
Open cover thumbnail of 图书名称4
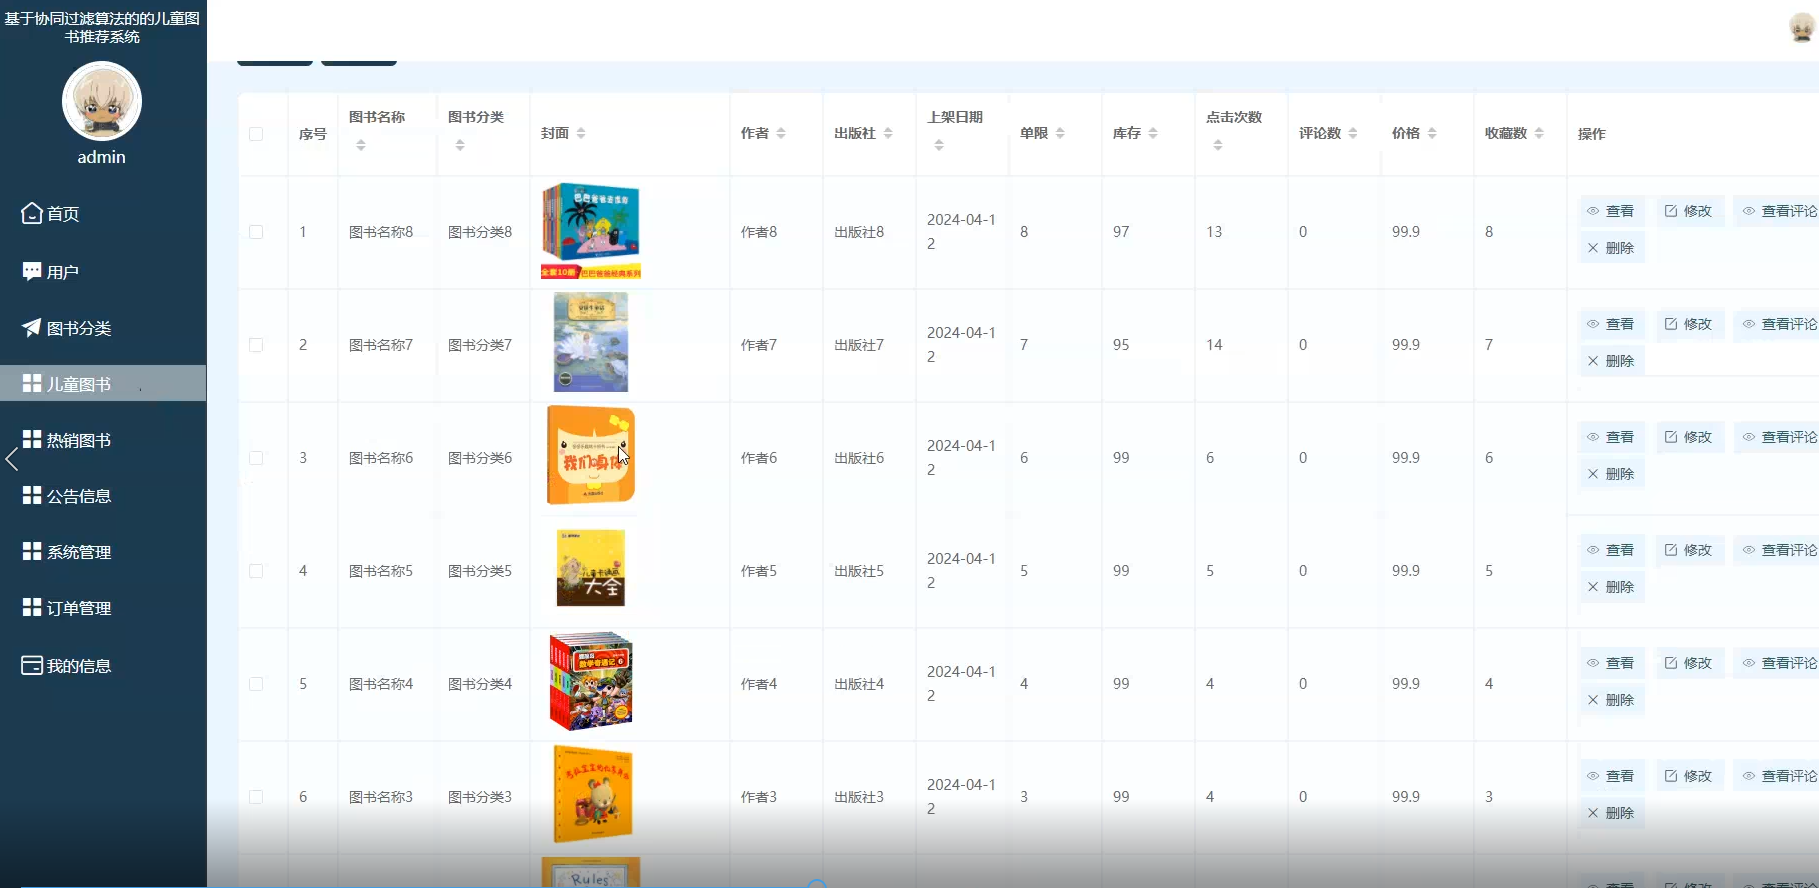591,681
